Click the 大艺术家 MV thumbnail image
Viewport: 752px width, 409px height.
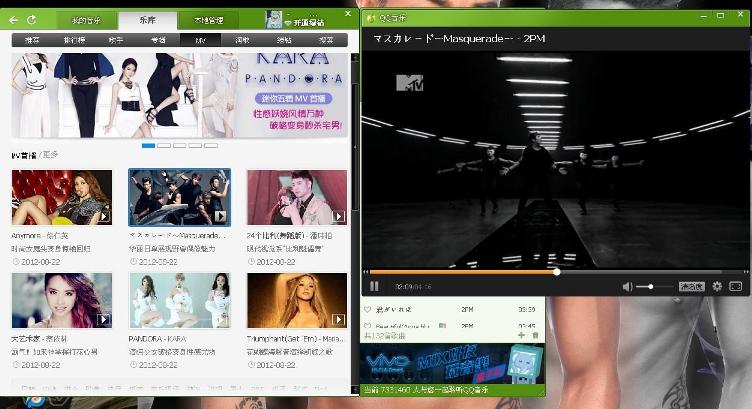point(62,301)
